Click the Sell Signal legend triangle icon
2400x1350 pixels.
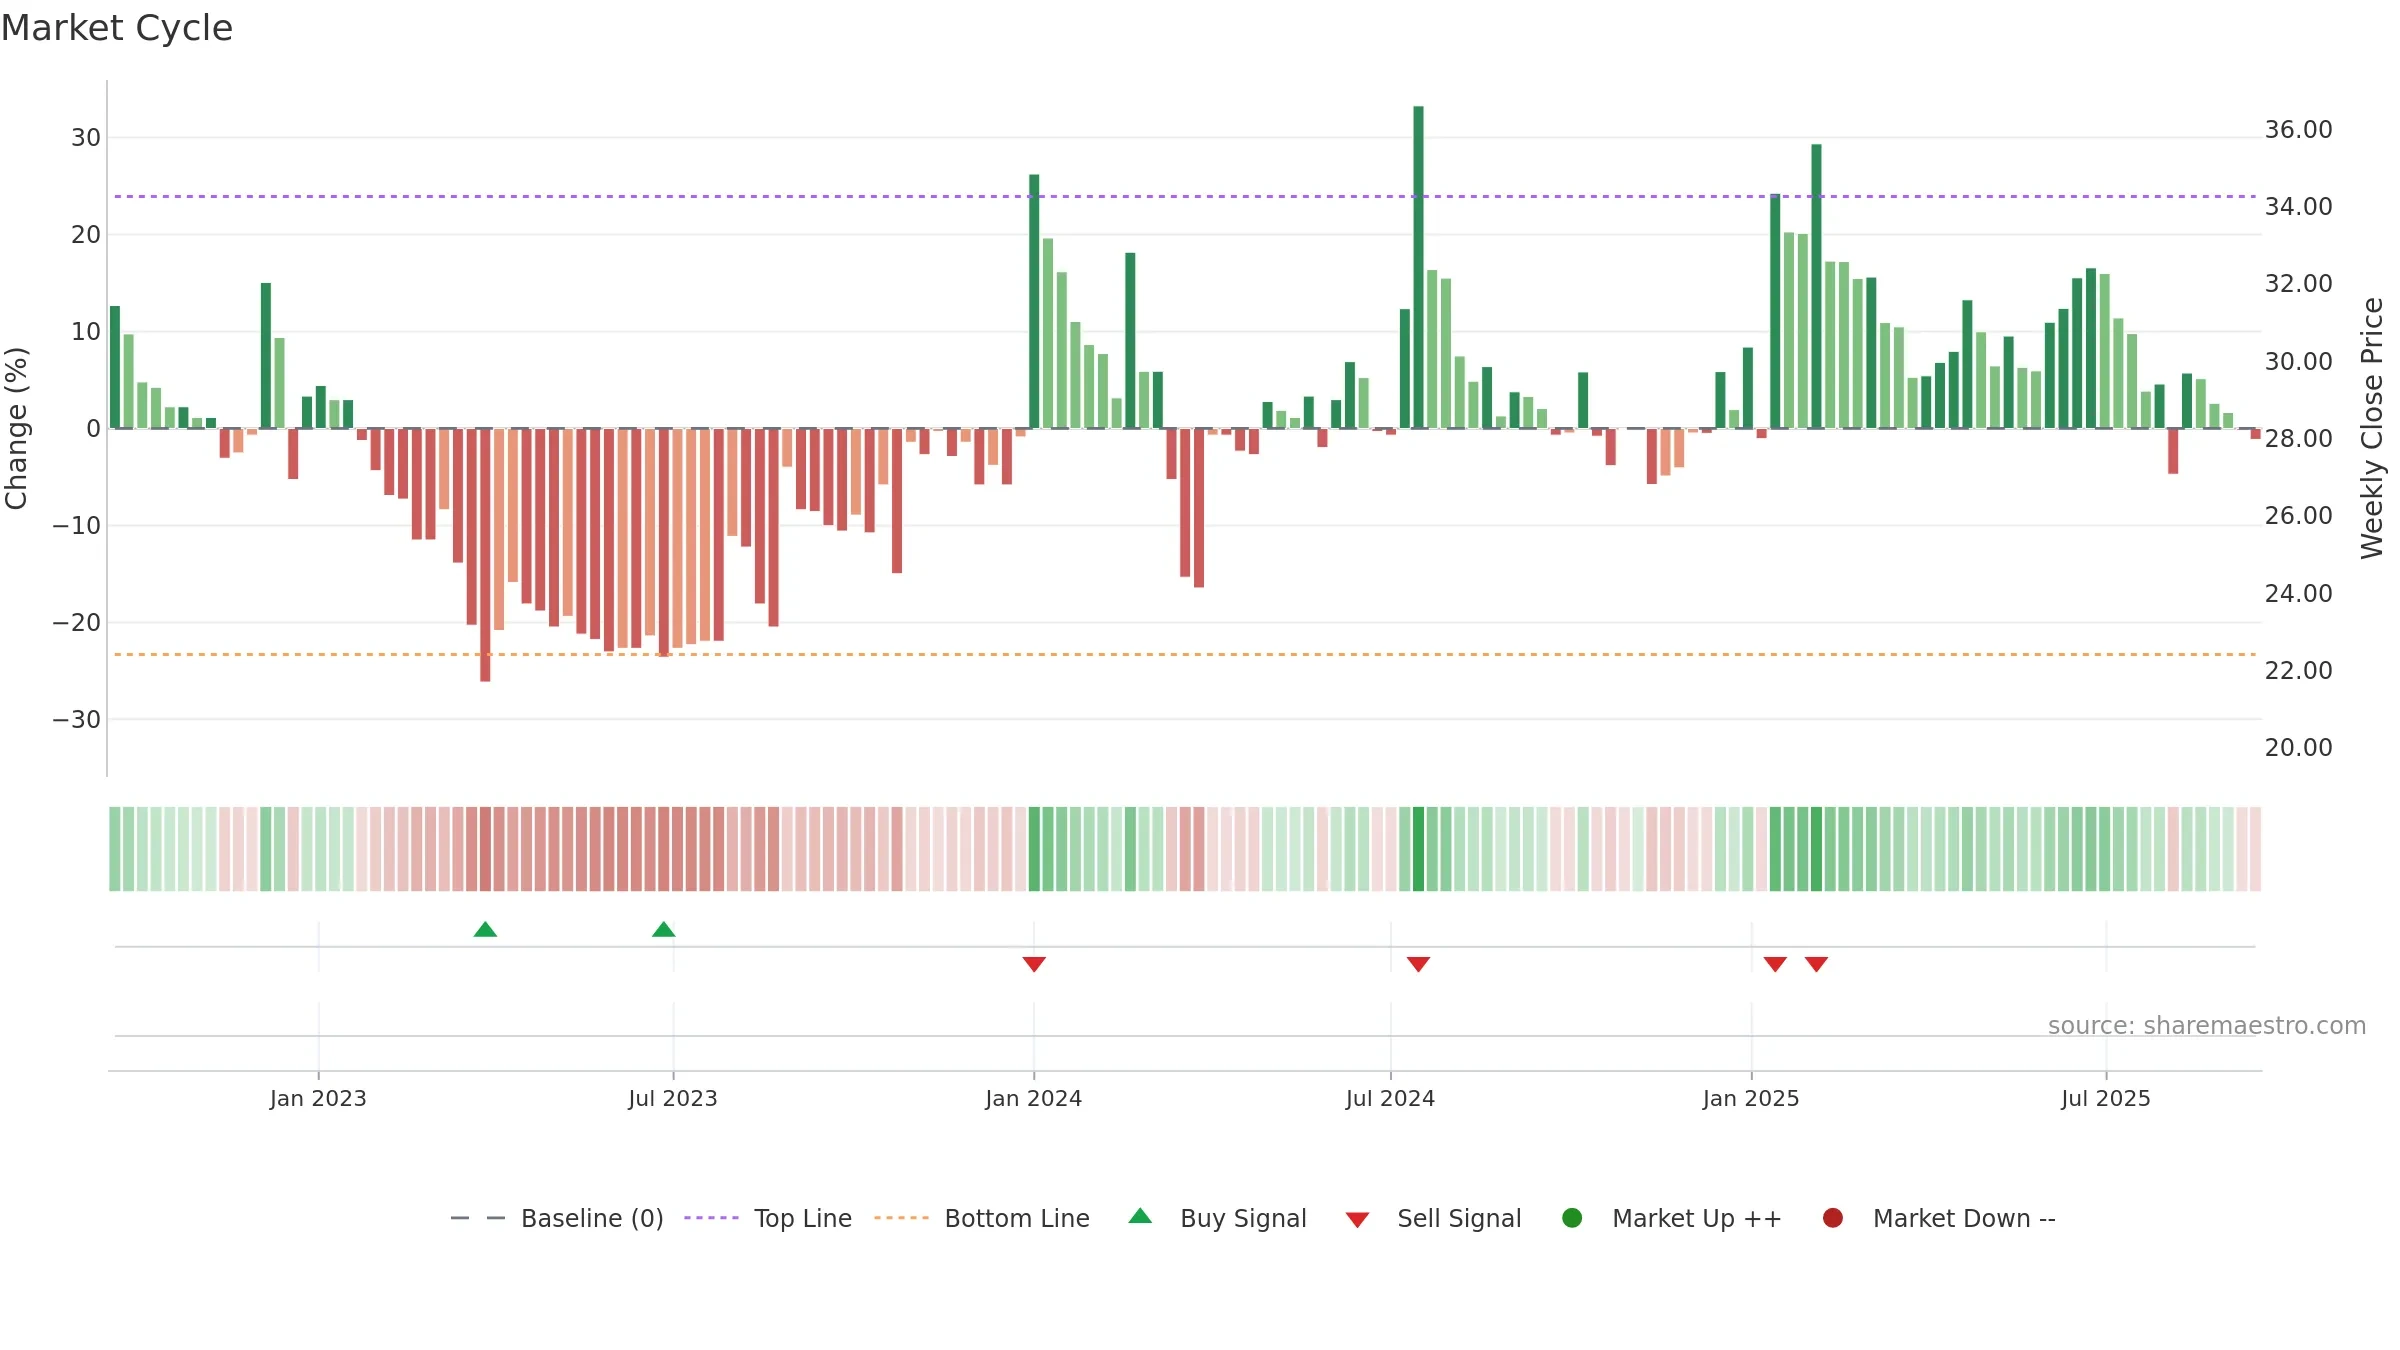tap(1357, 1220)
